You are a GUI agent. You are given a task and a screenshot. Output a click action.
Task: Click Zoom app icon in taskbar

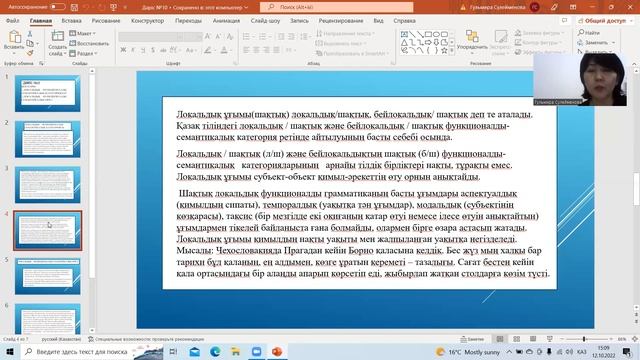tap(256, 351)
